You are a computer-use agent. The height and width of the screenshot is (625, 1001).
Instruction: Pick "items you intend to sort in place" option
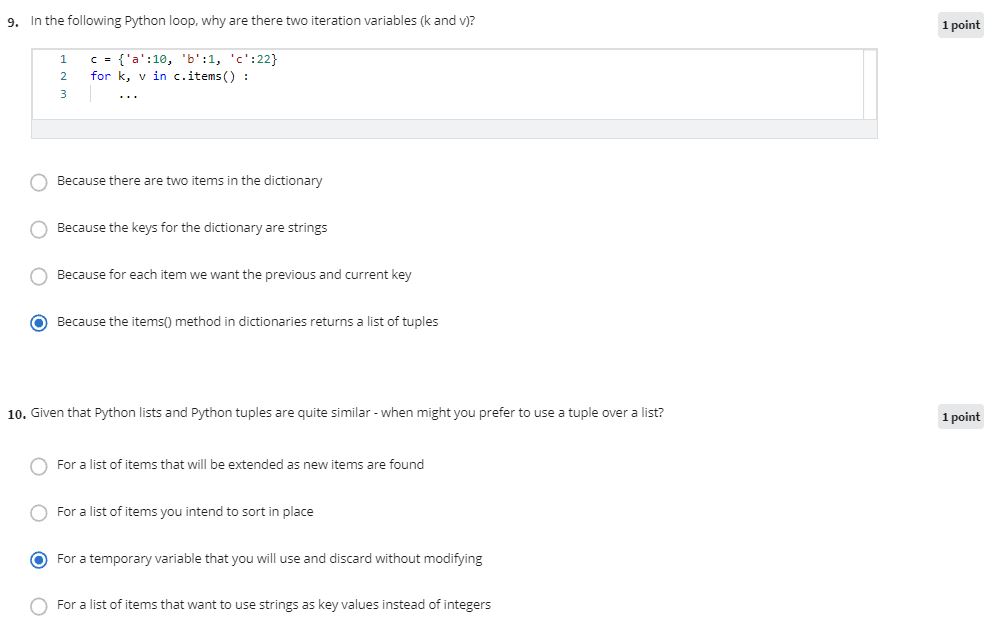(39, 513)
